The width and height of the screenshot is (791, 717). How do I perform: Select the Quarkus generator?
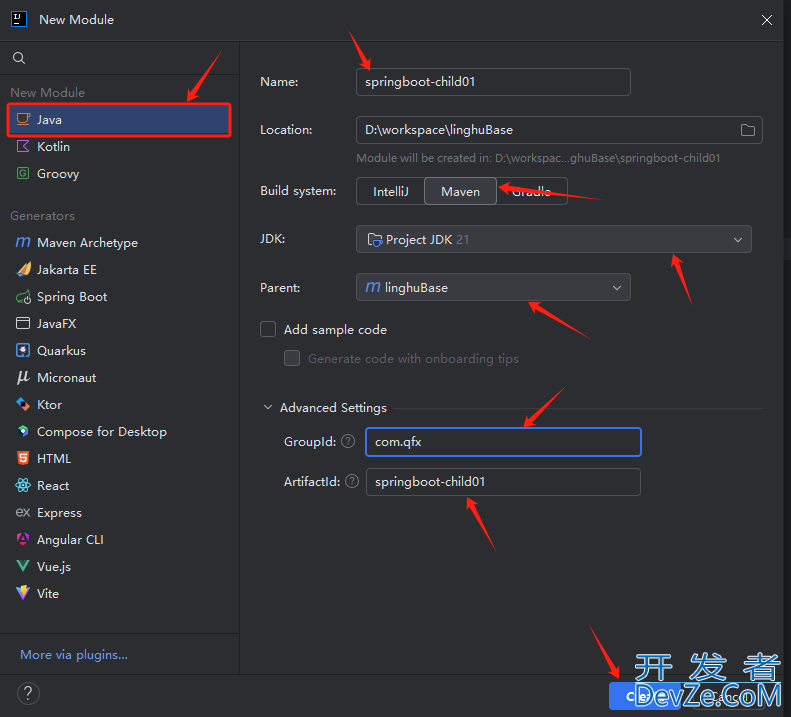[119, 351]
